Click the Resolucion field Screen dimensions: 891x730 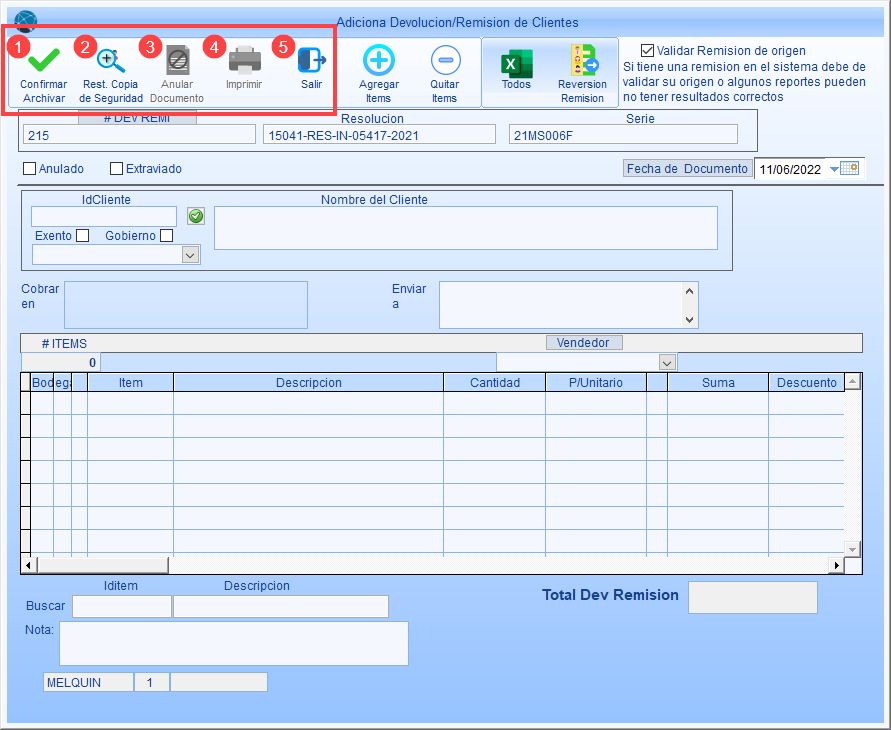(x=379, y=135)
